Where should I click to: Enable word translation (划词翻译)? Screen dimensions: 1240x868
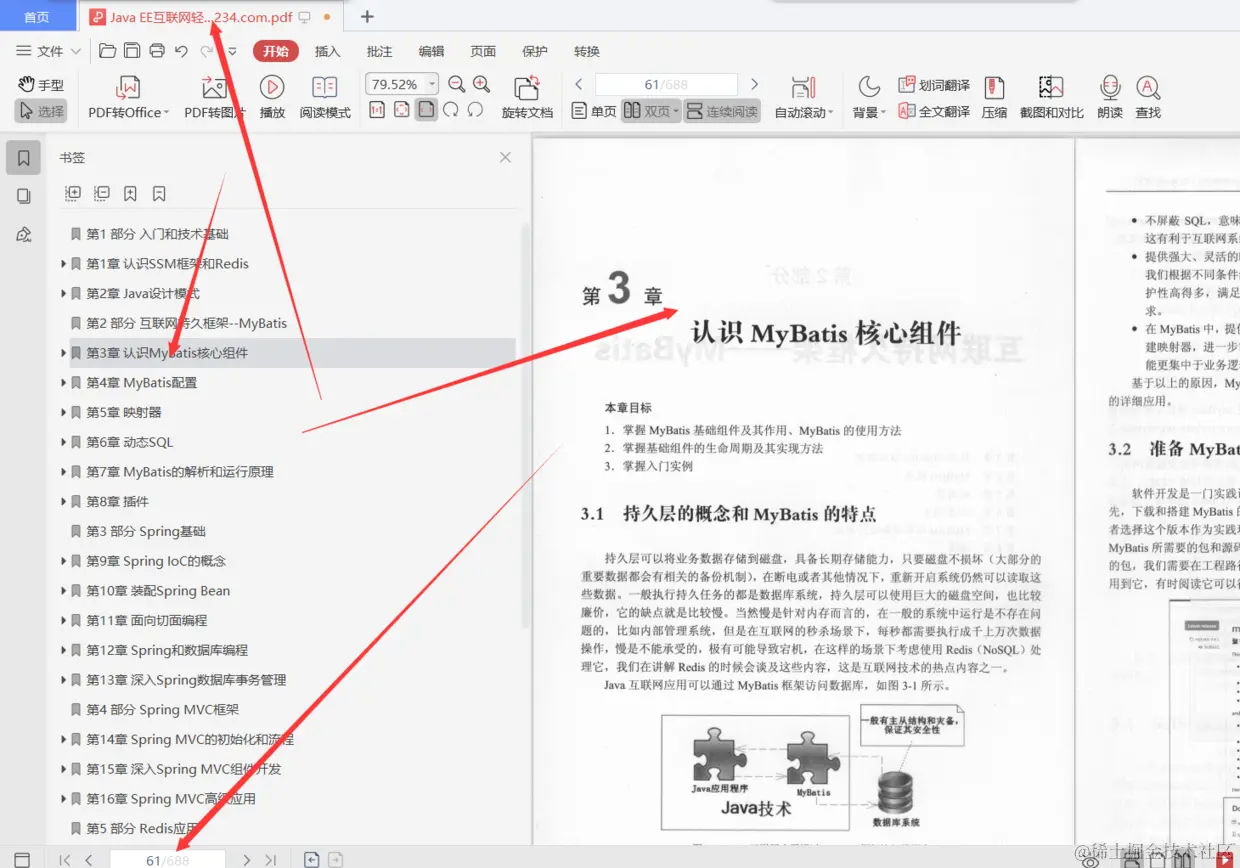[934, 85]
